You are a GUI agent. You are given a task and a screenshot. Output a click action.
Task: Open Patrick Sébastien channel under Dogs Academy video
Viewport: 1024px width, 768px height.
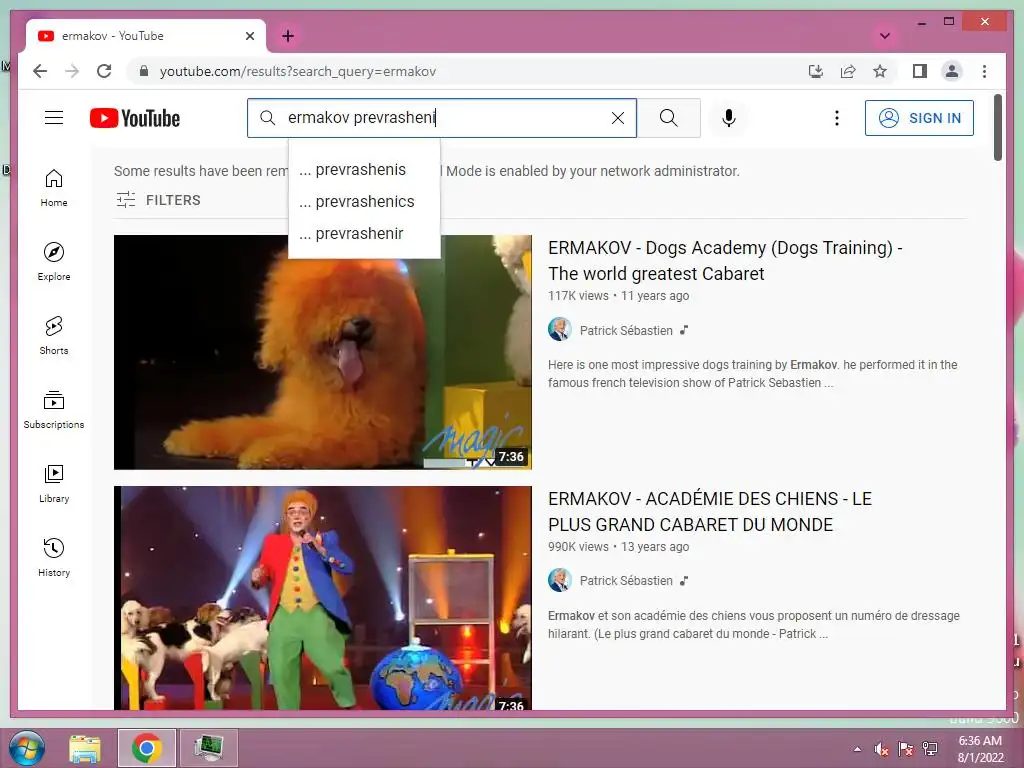[626, 330]
